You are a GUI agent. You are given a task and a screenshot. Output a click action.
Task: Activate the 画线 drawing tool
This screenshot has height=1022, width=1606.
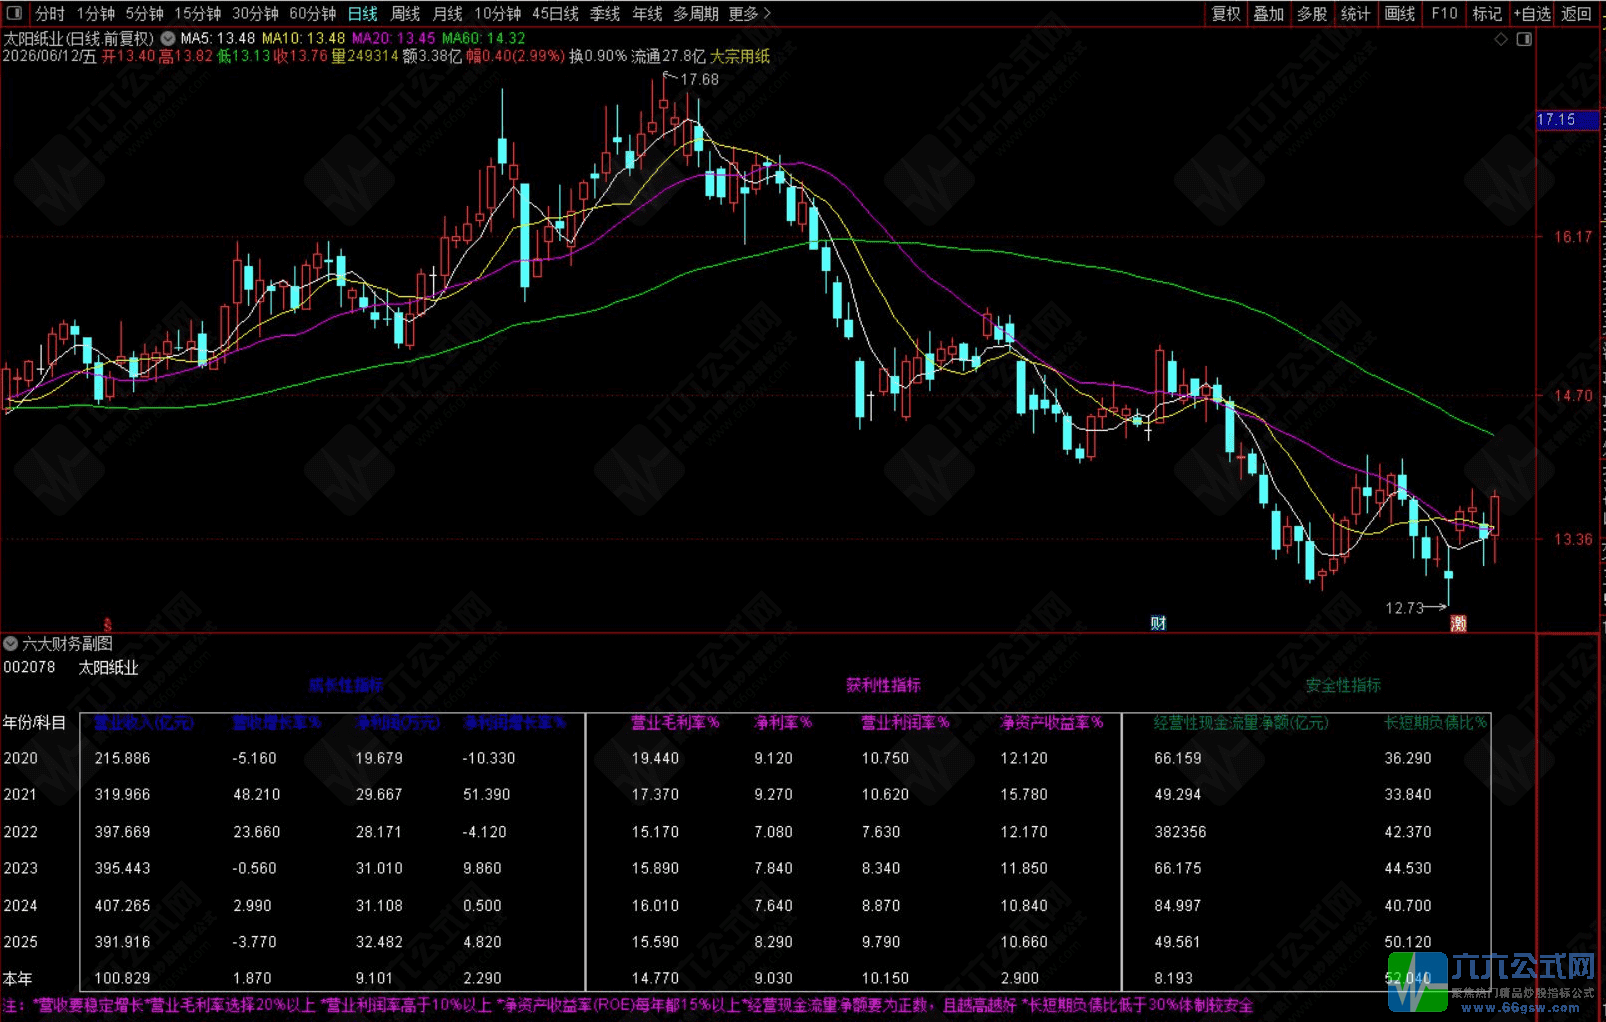point(1399,13)
